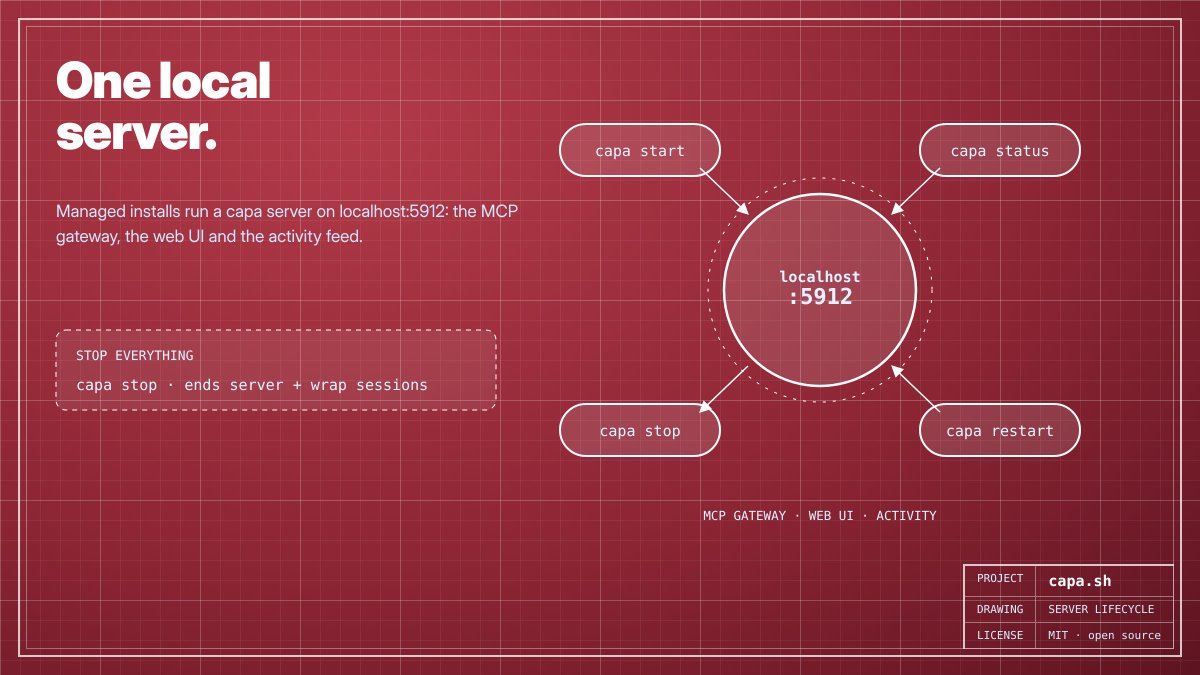1200x675 pixels.
Task: Click the "LICENSE" cell in title block
Action: tap(1000, 635)
